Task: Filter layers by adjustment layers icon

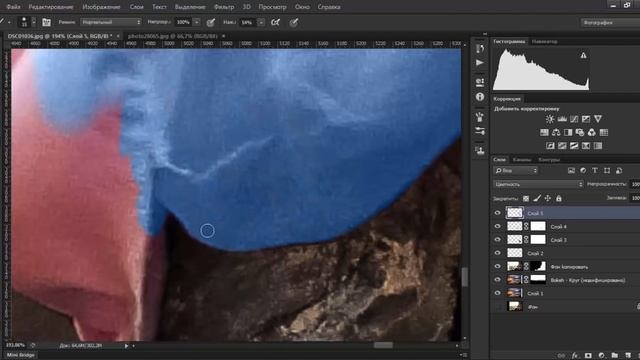Action: tap(583, 171)
